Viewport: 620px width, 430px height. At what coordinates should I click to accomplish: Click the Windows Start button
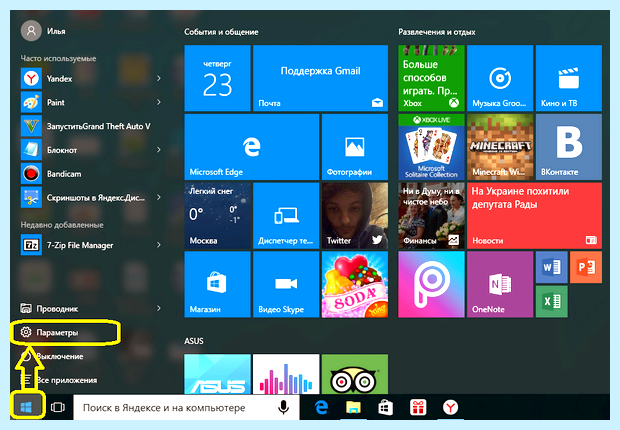(26, 407)
